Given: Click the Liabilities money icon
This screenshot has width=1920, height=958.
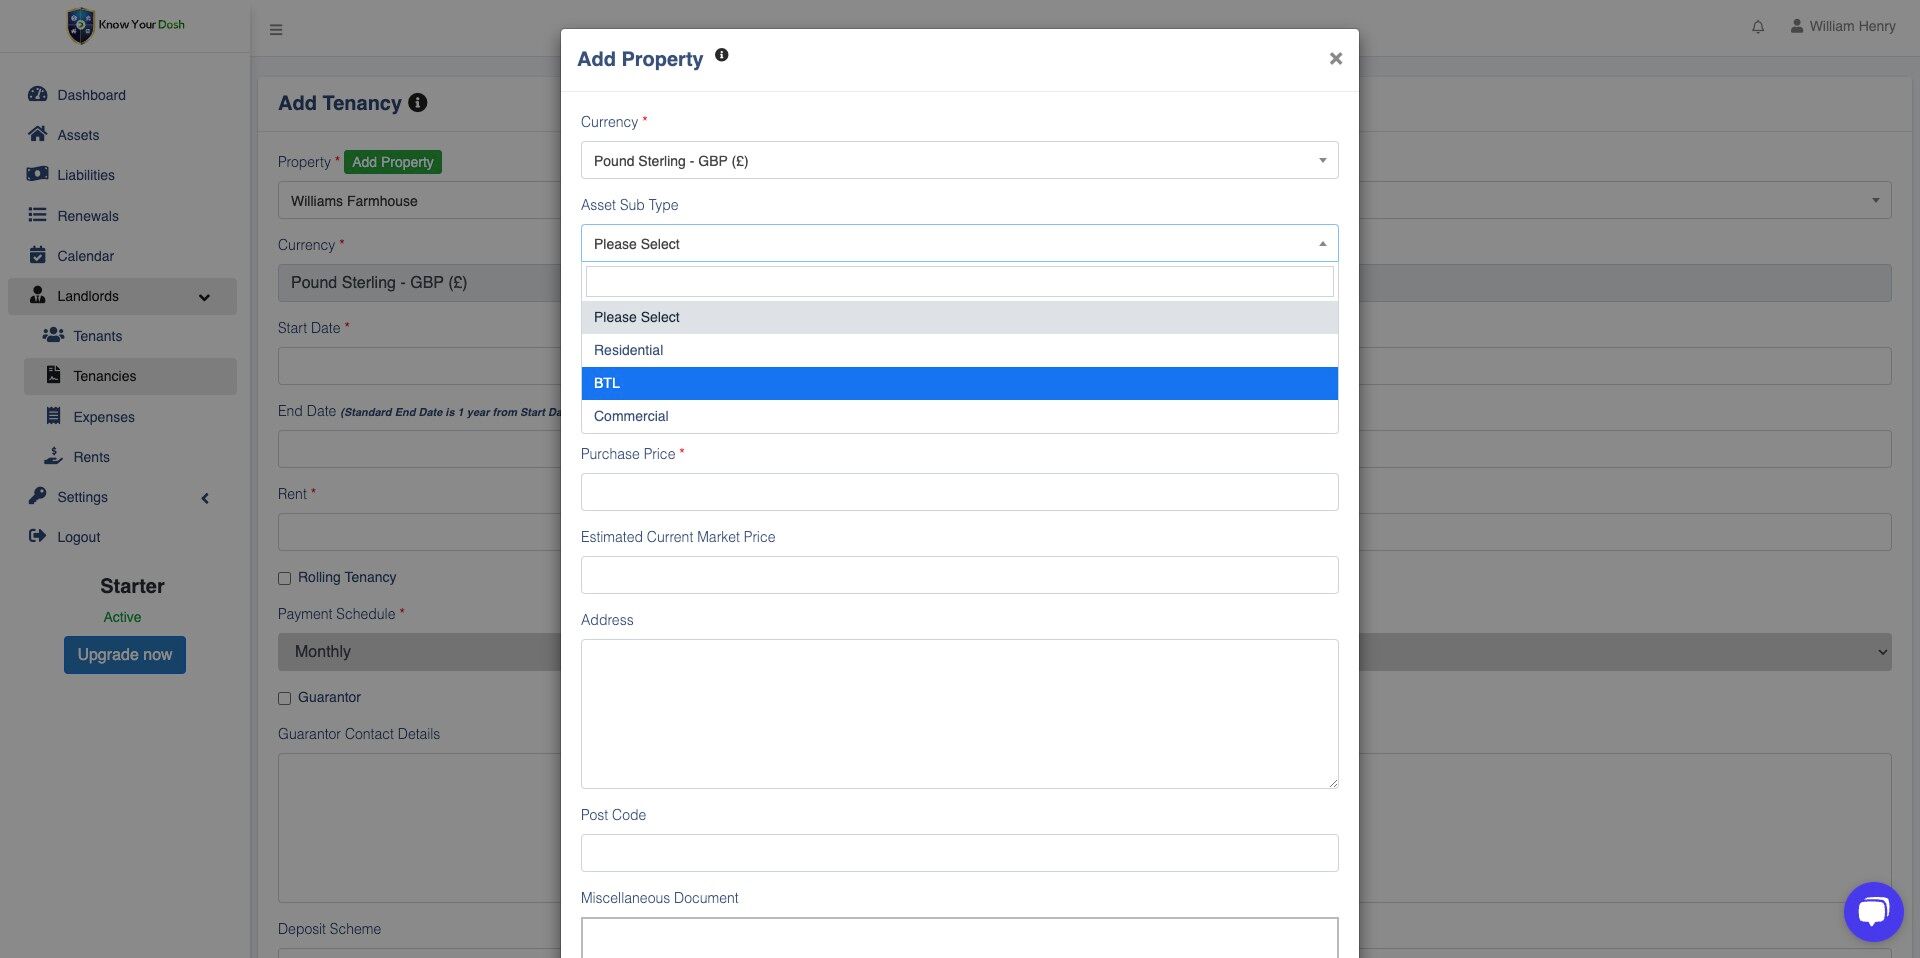Looking at the screenshot, I should pos(38,174).
